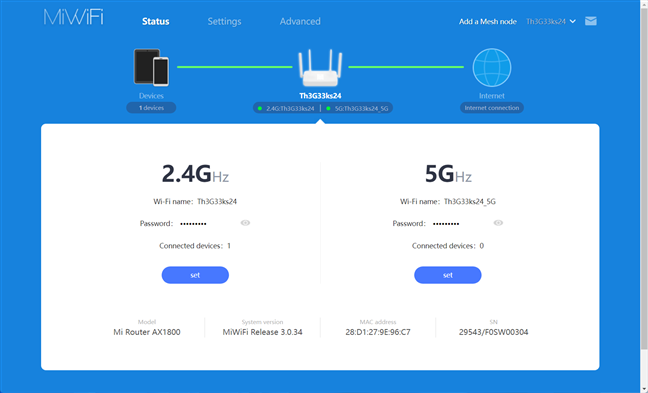Click the 5GHz Wi-Fi name Th3G33ks24_5G

pyautogui.click(x=470, y=202)
